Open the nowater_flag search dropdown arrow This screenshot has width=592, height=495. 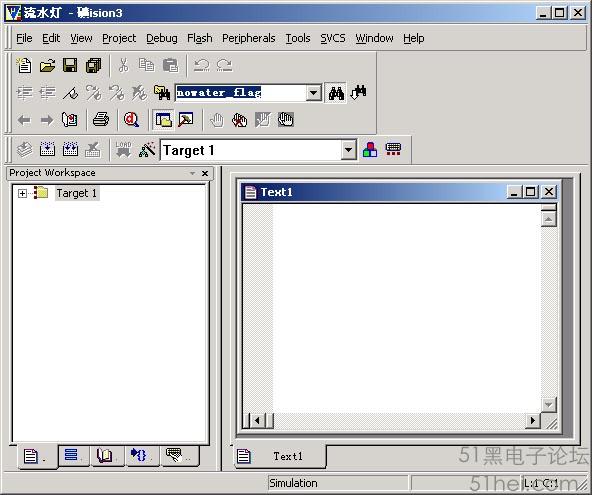pos(313,93)
